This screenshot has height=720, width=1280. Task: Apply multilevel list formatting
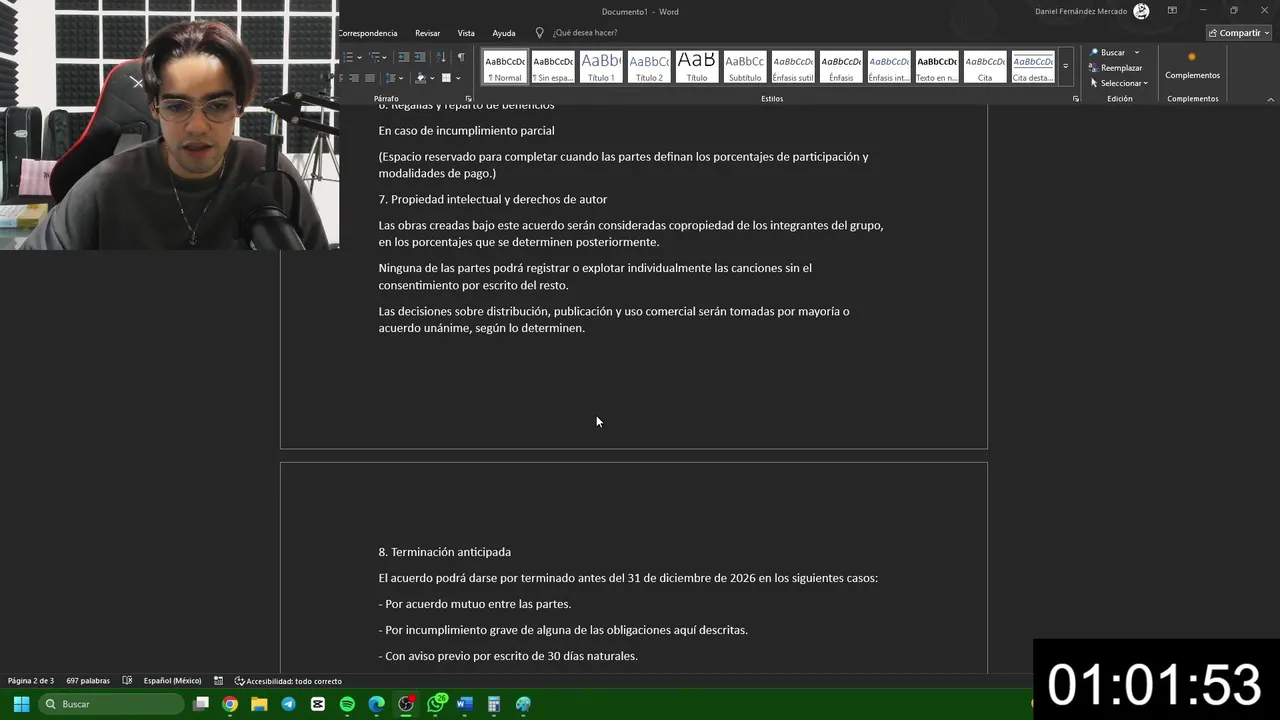pyautogui.click(x=374, y=57)
